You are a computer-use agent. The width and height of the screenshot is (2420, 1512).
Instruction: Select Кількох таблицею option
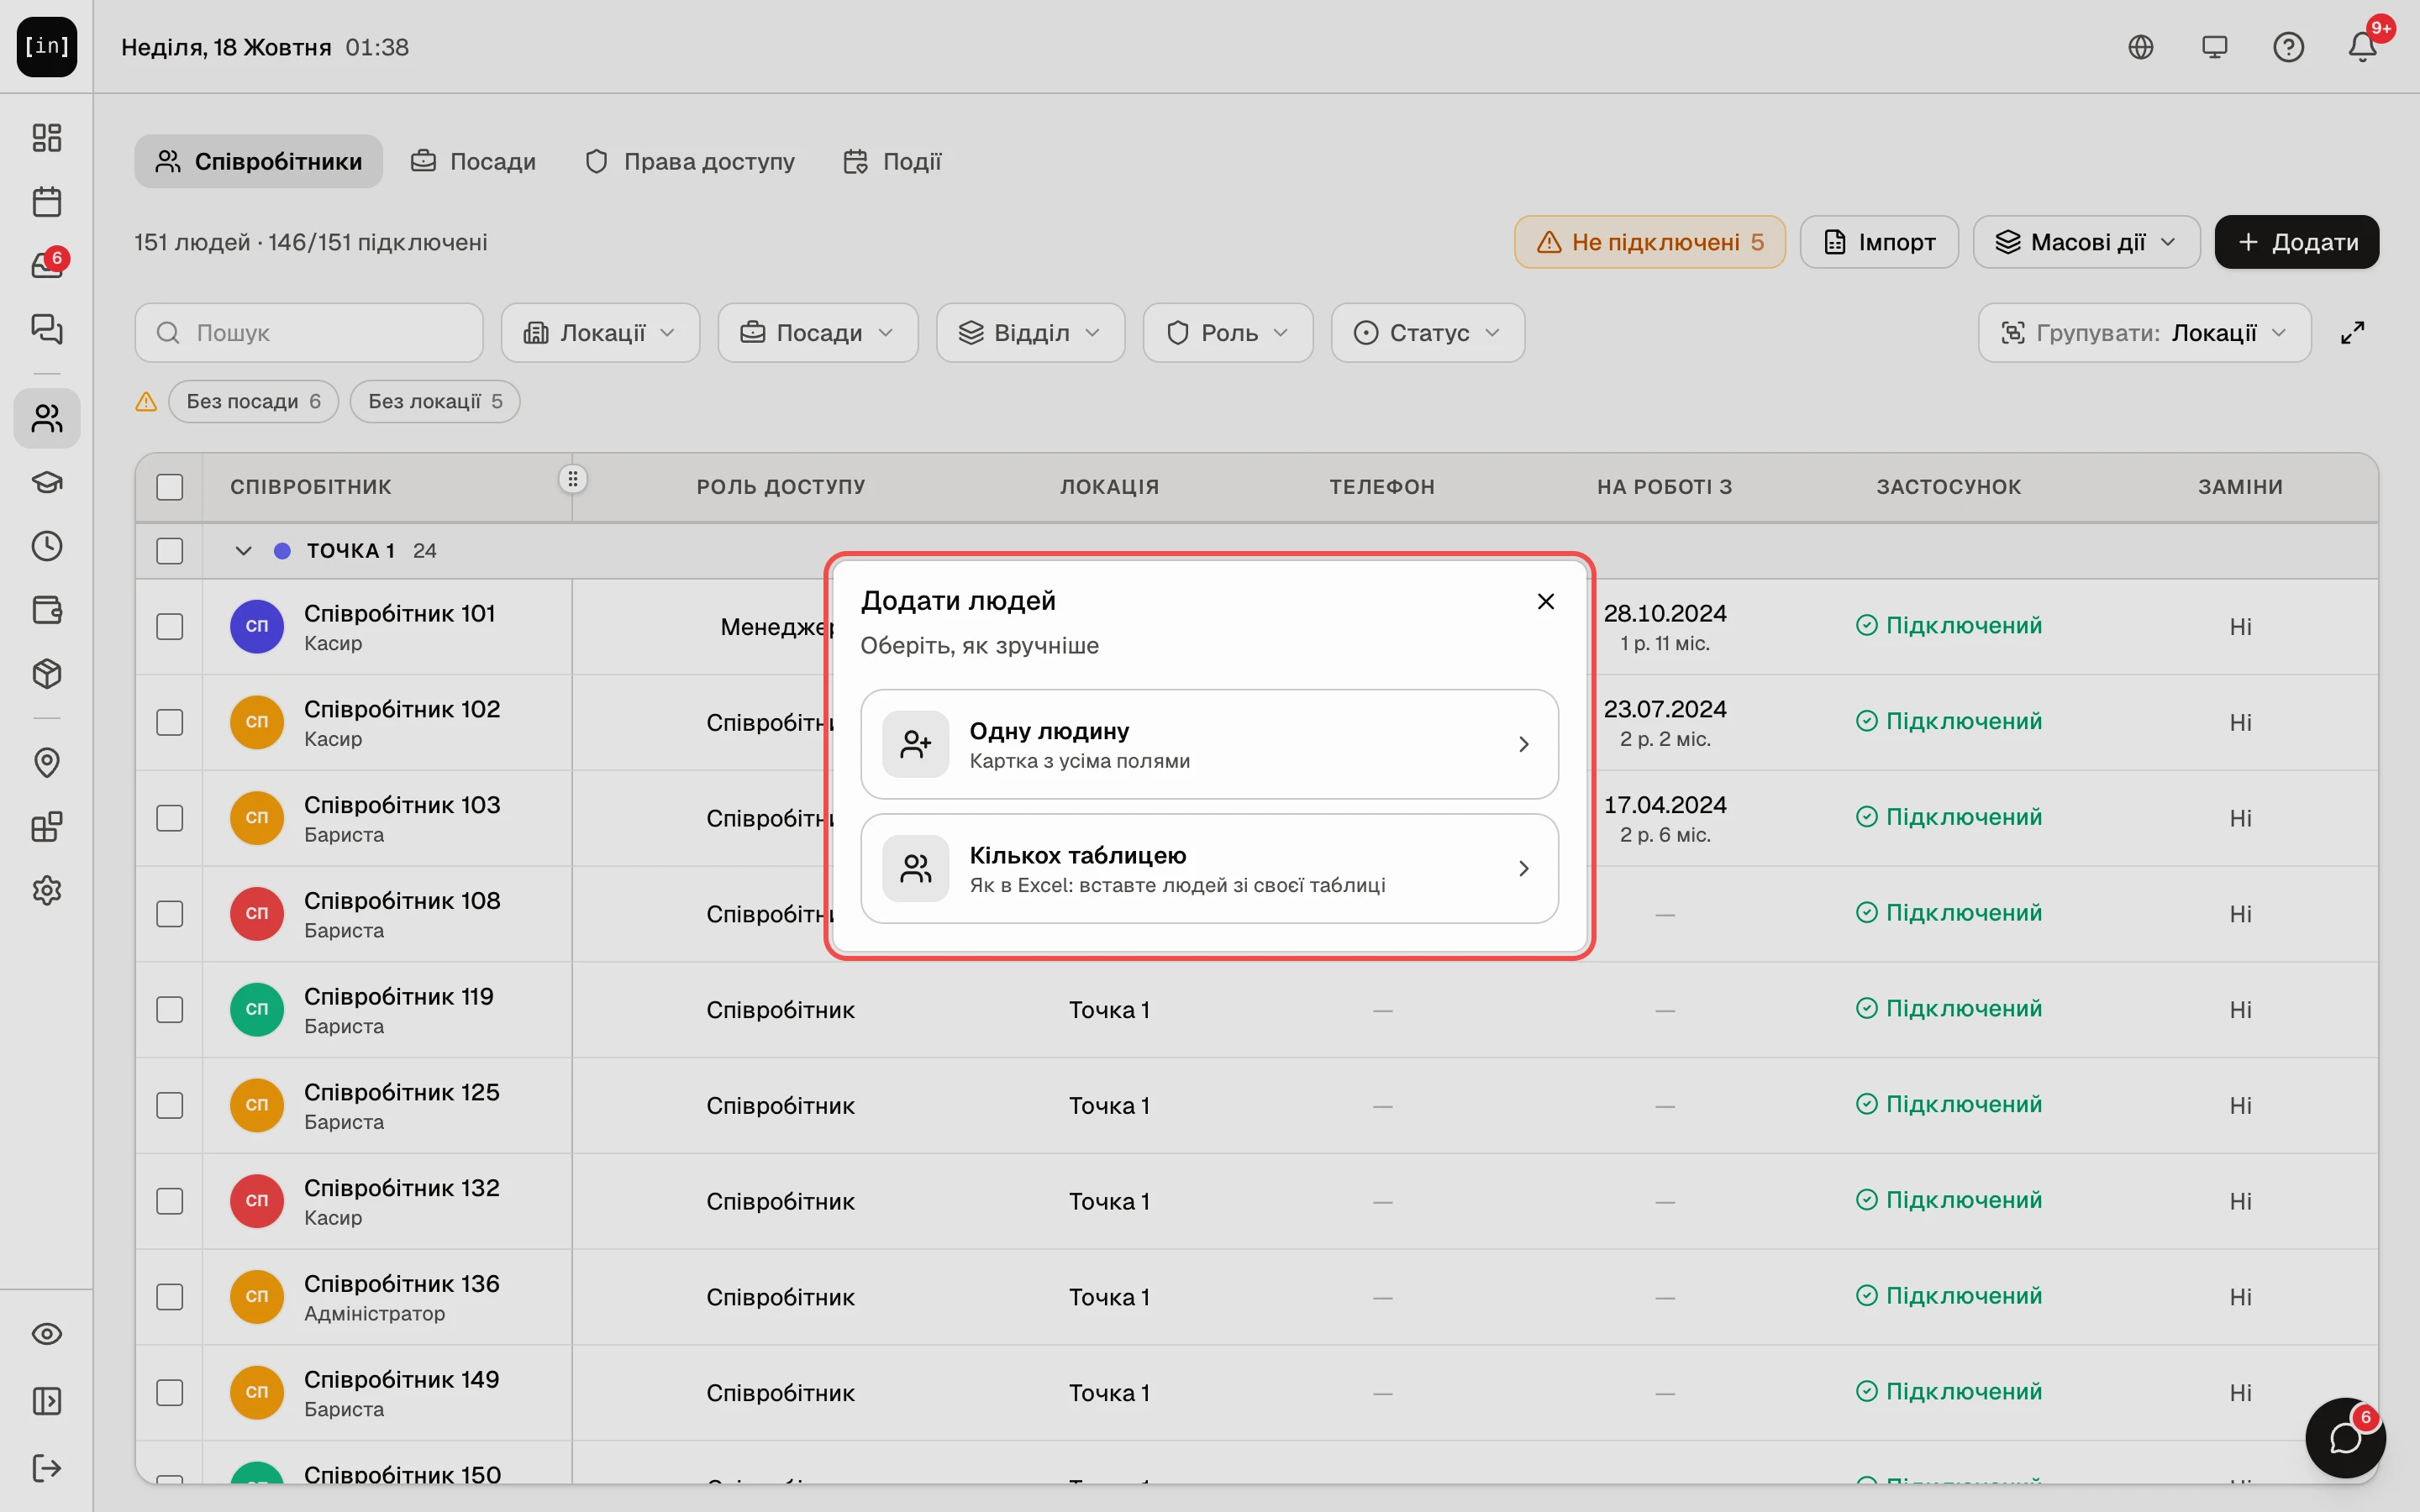(1209, 868)
